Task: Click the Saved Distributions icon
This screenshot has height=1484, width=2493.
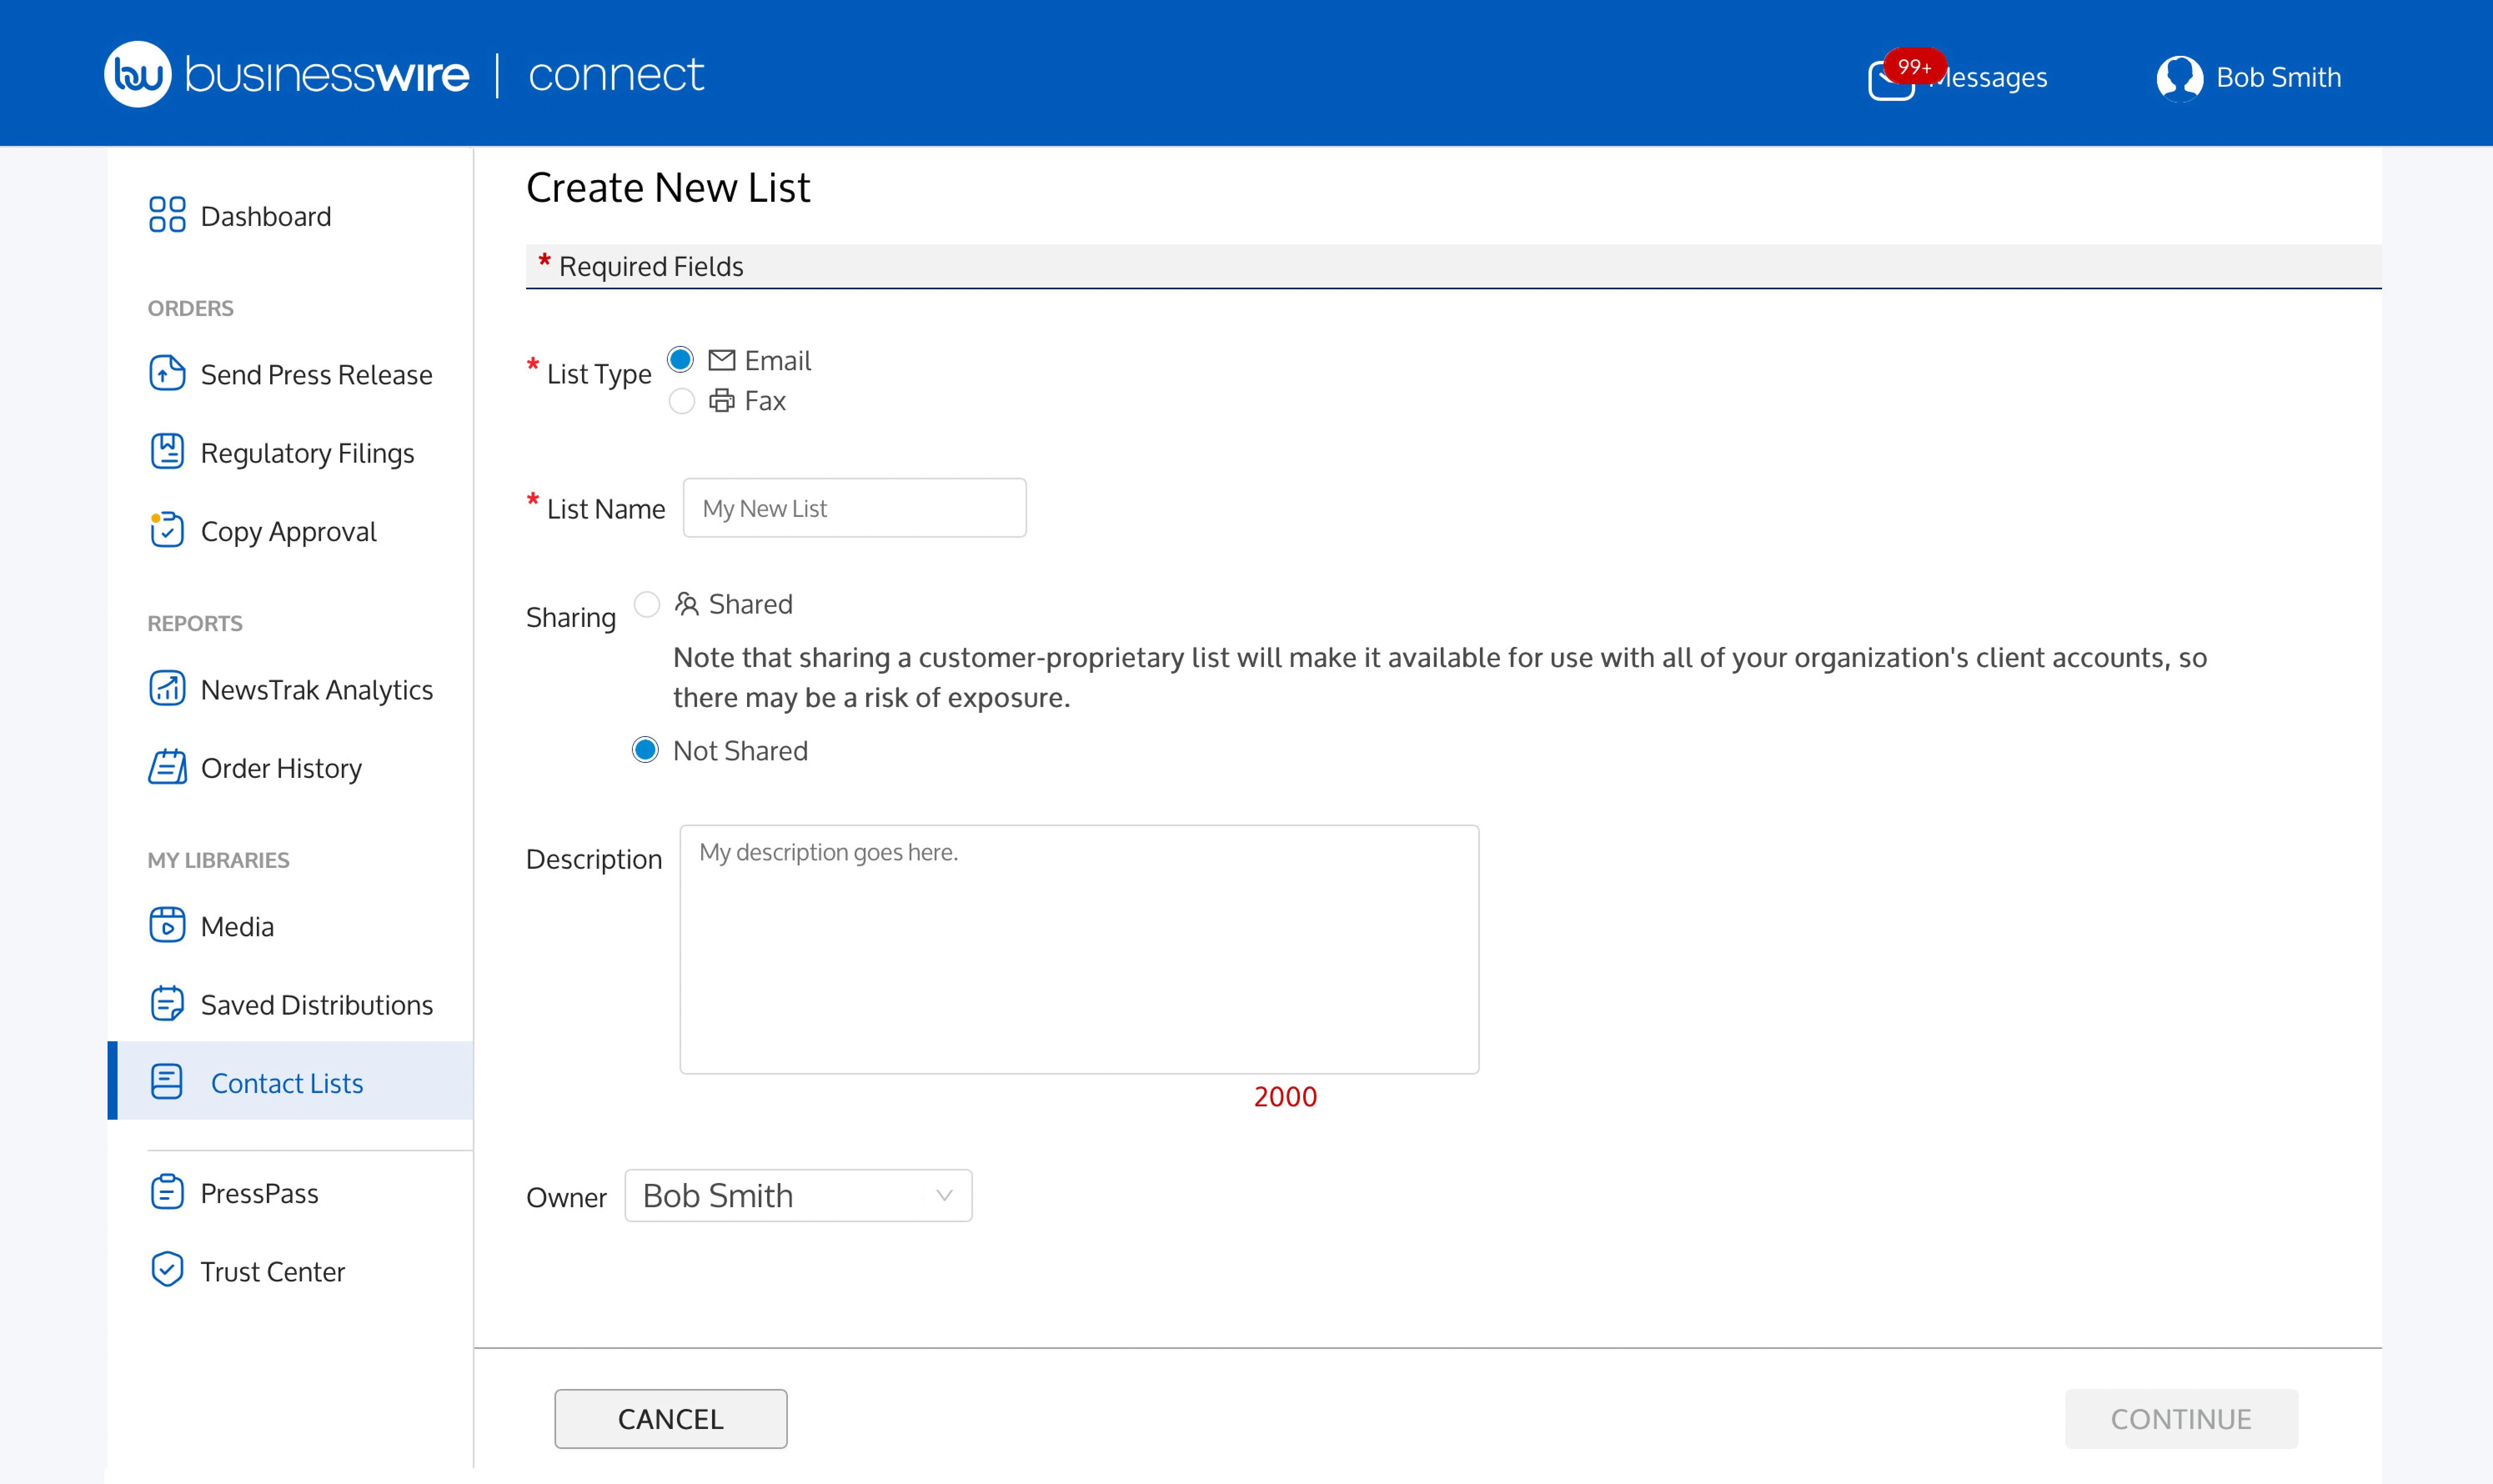Action: (167, 1003)
